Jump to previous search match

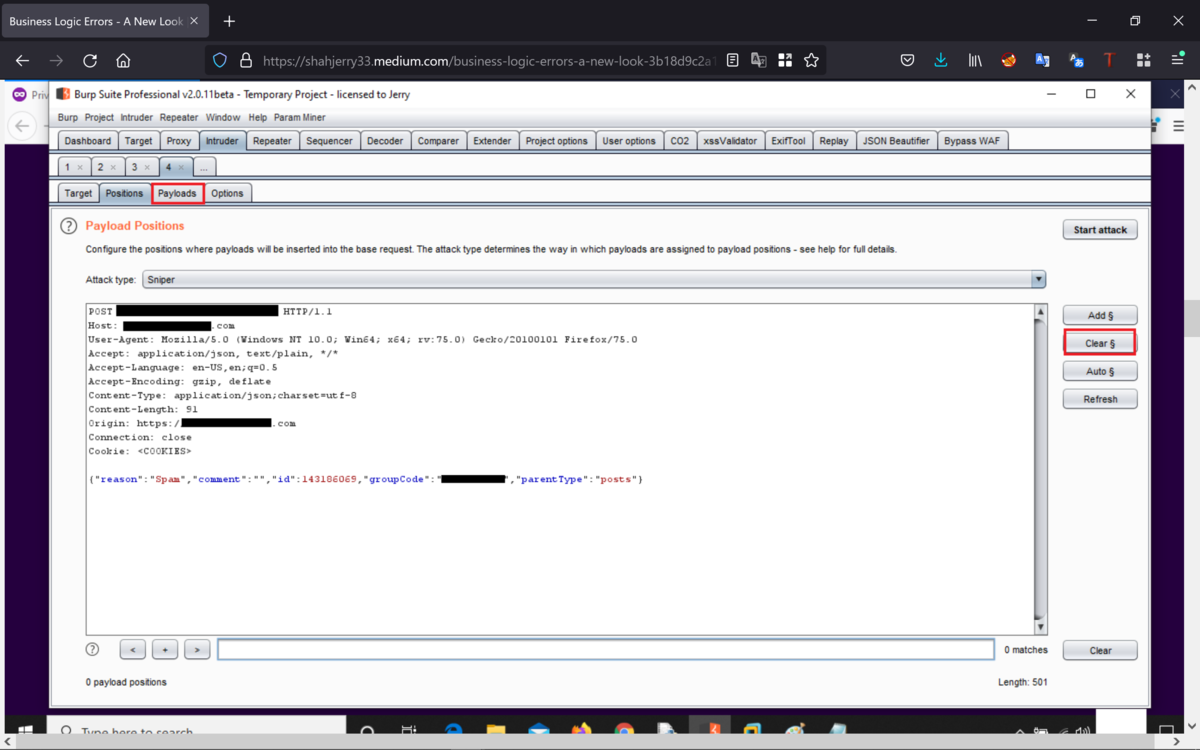132,650
